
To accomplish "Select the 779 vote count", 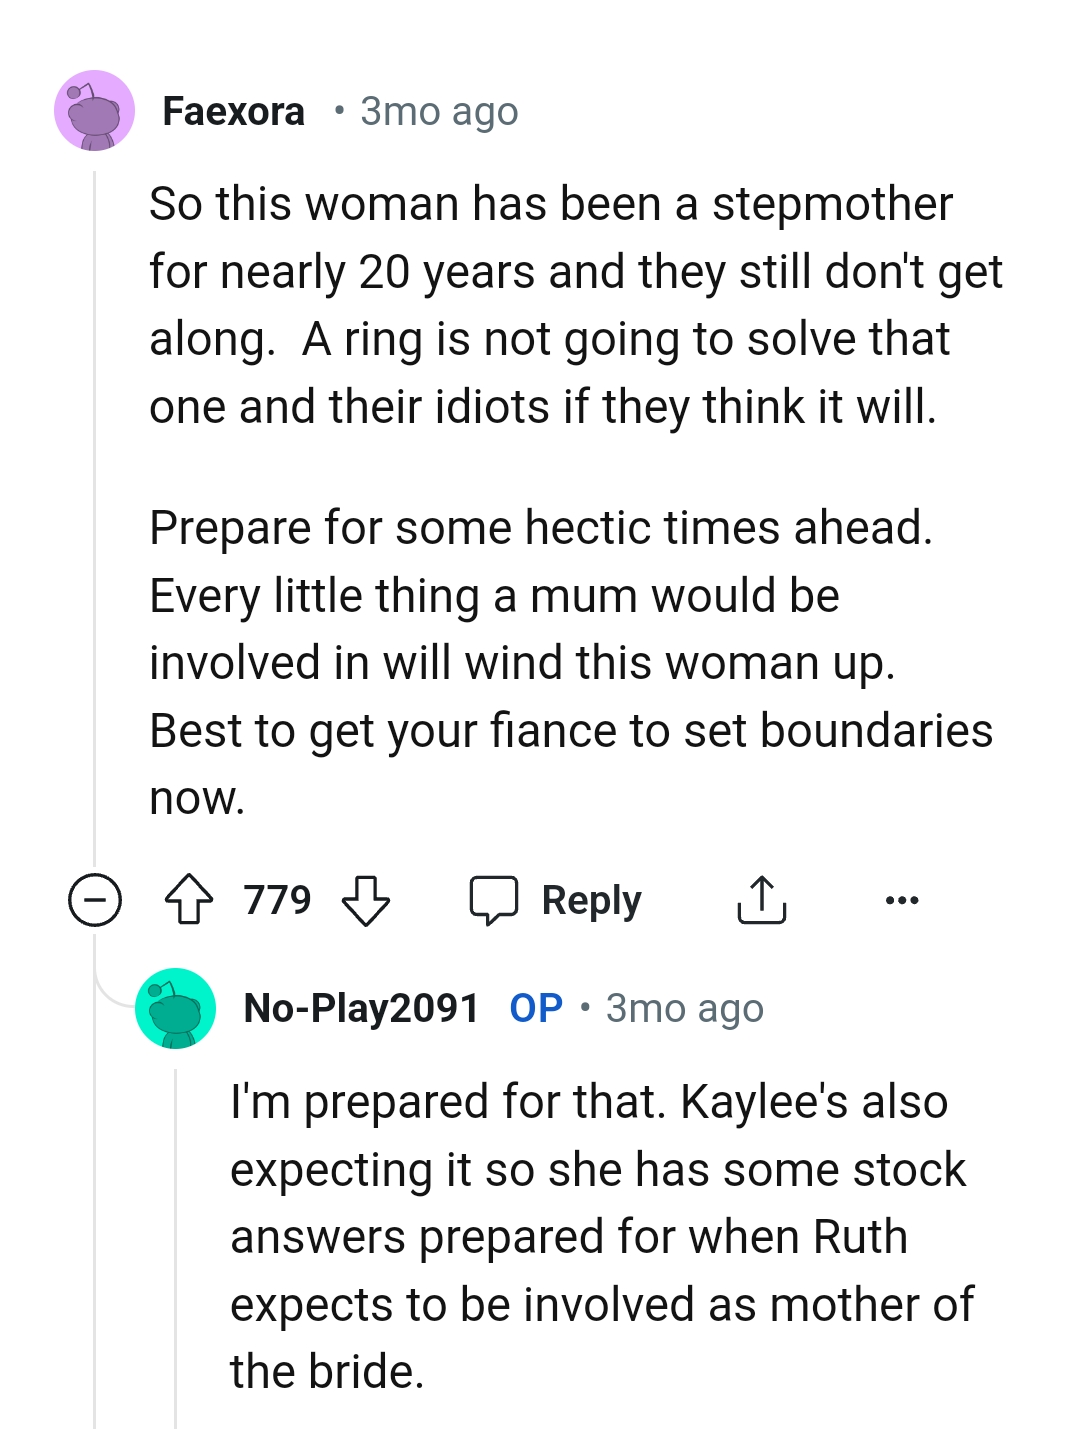I will click(x=276, y=900).
